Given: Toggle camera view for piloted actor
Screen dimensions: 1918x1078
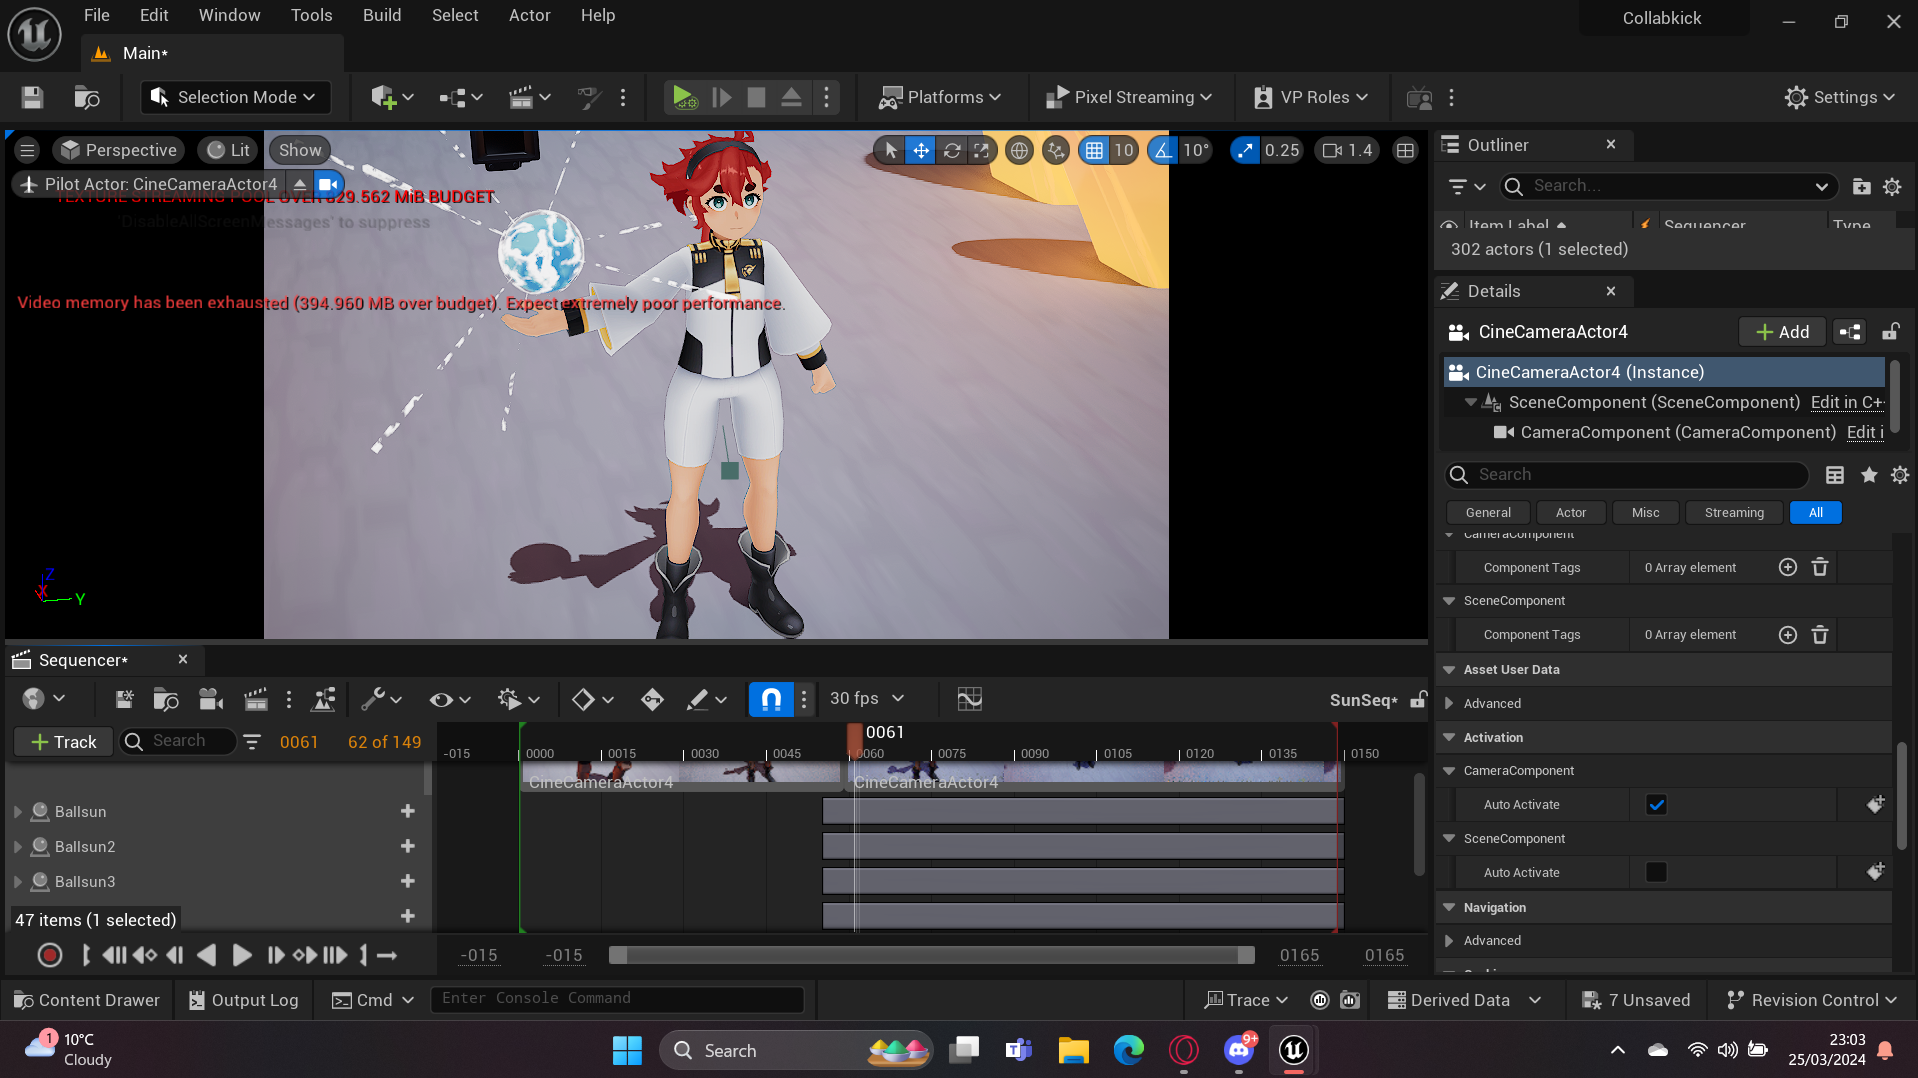Looking at the screenshot, I should pyautogui.click(x=327, y=184).
